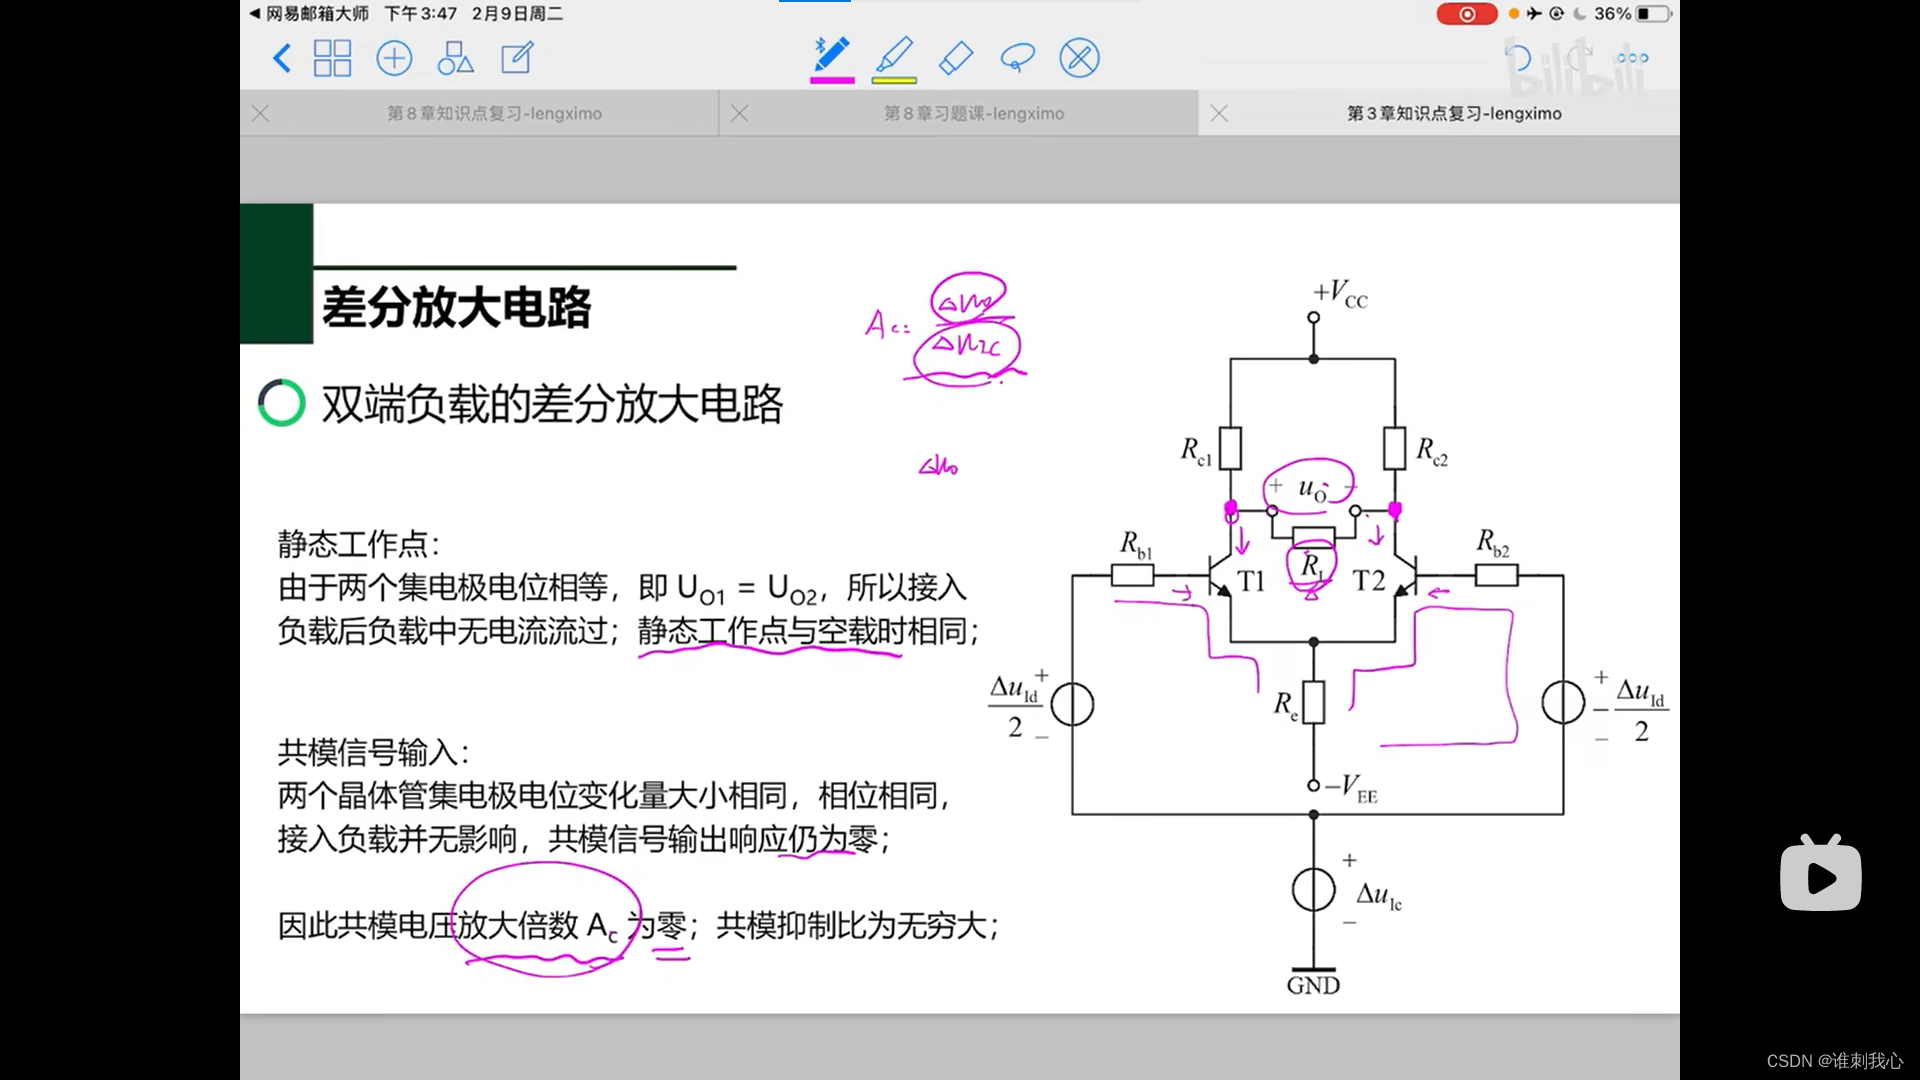Viewport: 1920px width, 1080px height.
Task: Pick the eraser tool
Action: tap(956, 58)
